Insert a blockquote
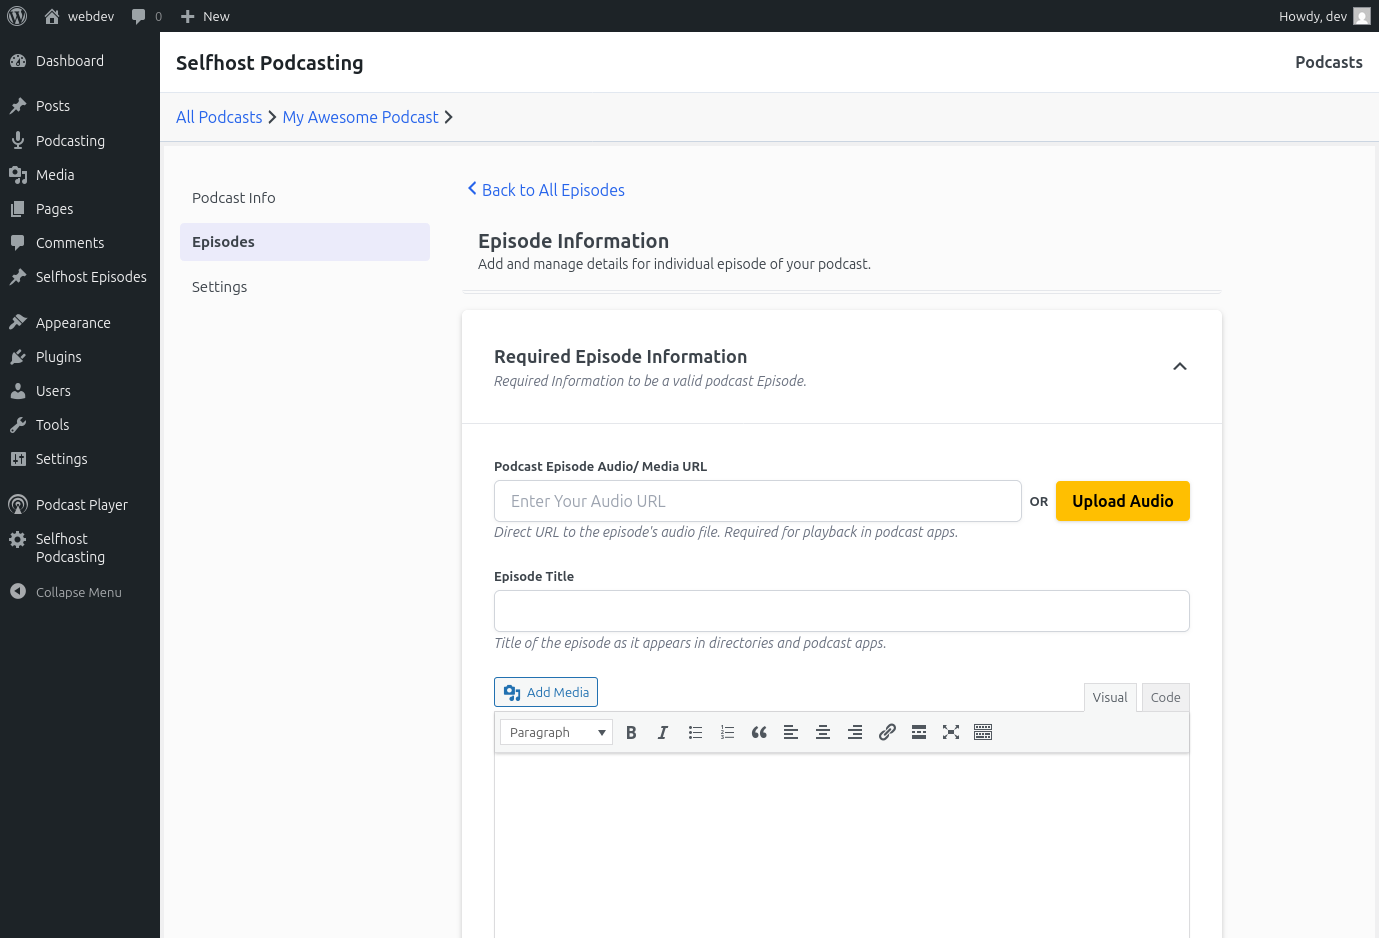The width and height of the screenshot is (1379, 938). pos(759,732)
